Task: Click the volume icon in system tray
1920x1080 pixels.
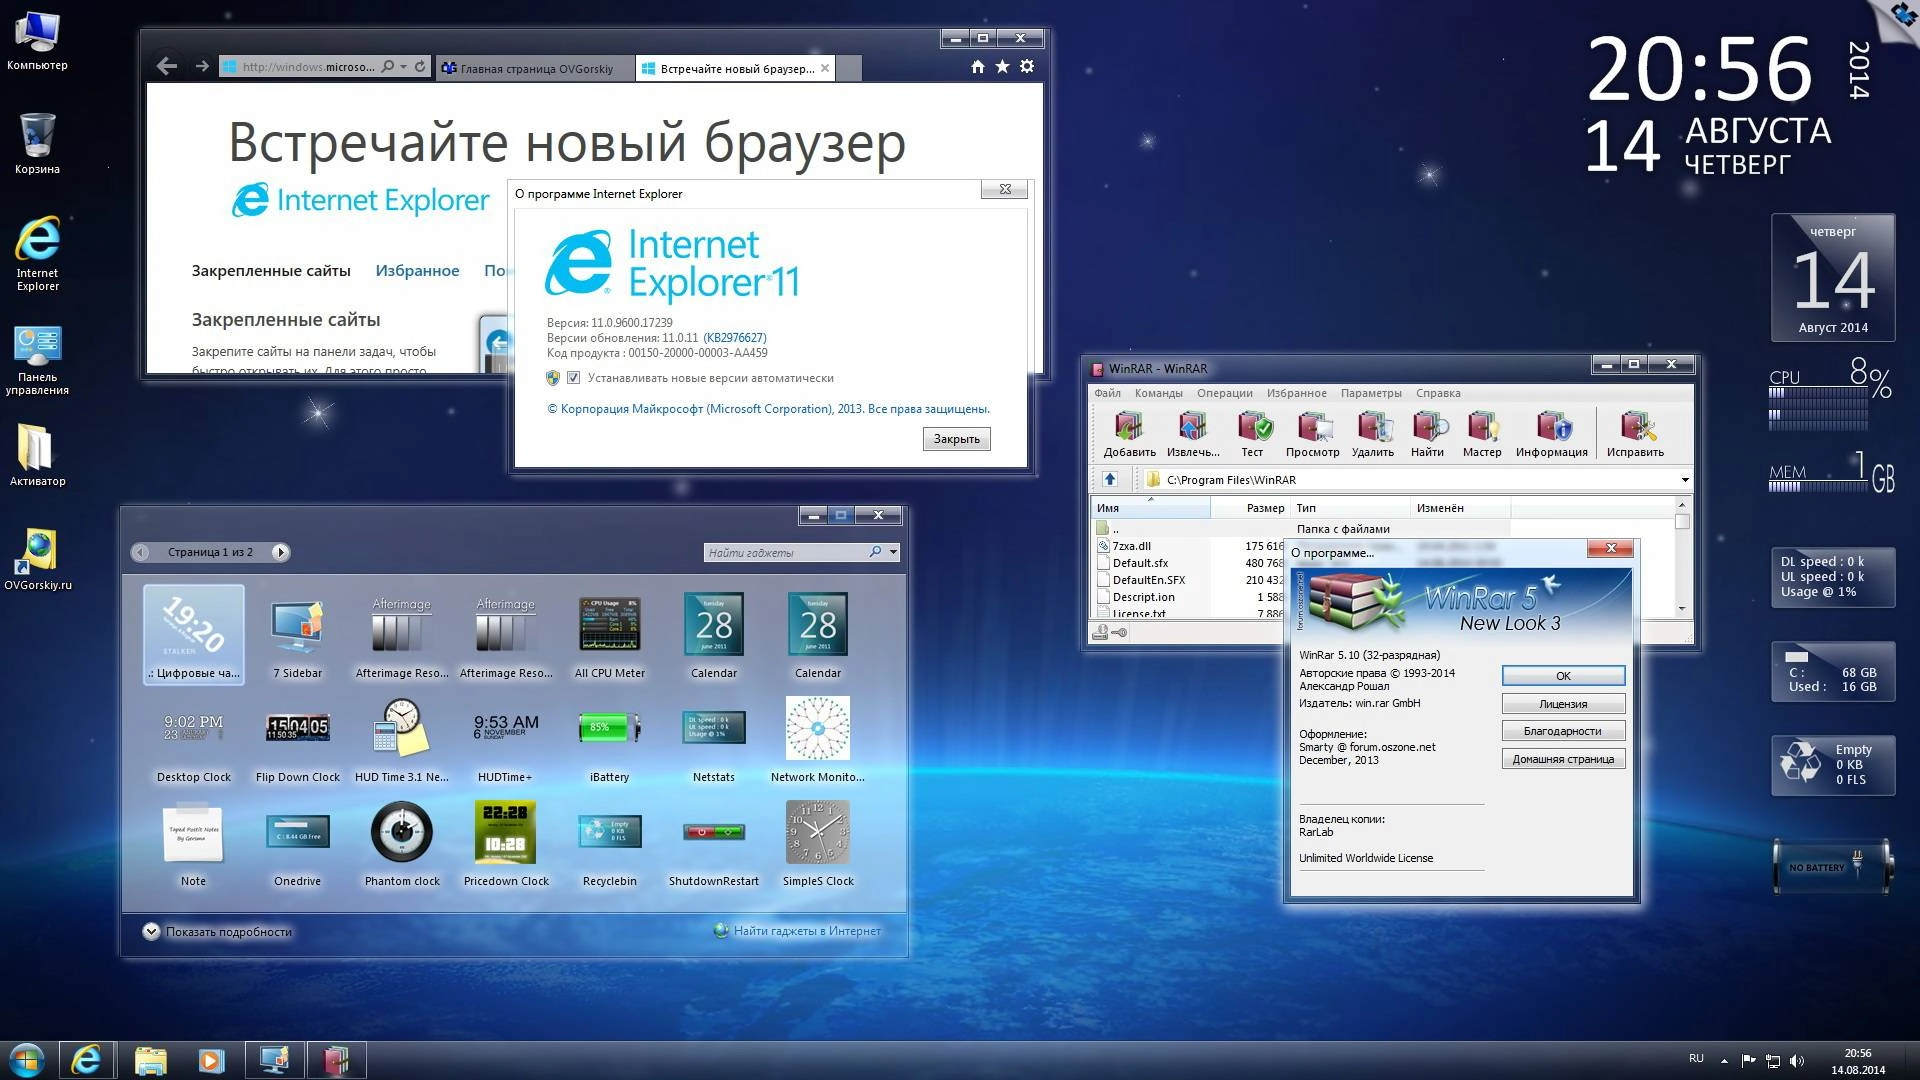Action: 1797,1060
